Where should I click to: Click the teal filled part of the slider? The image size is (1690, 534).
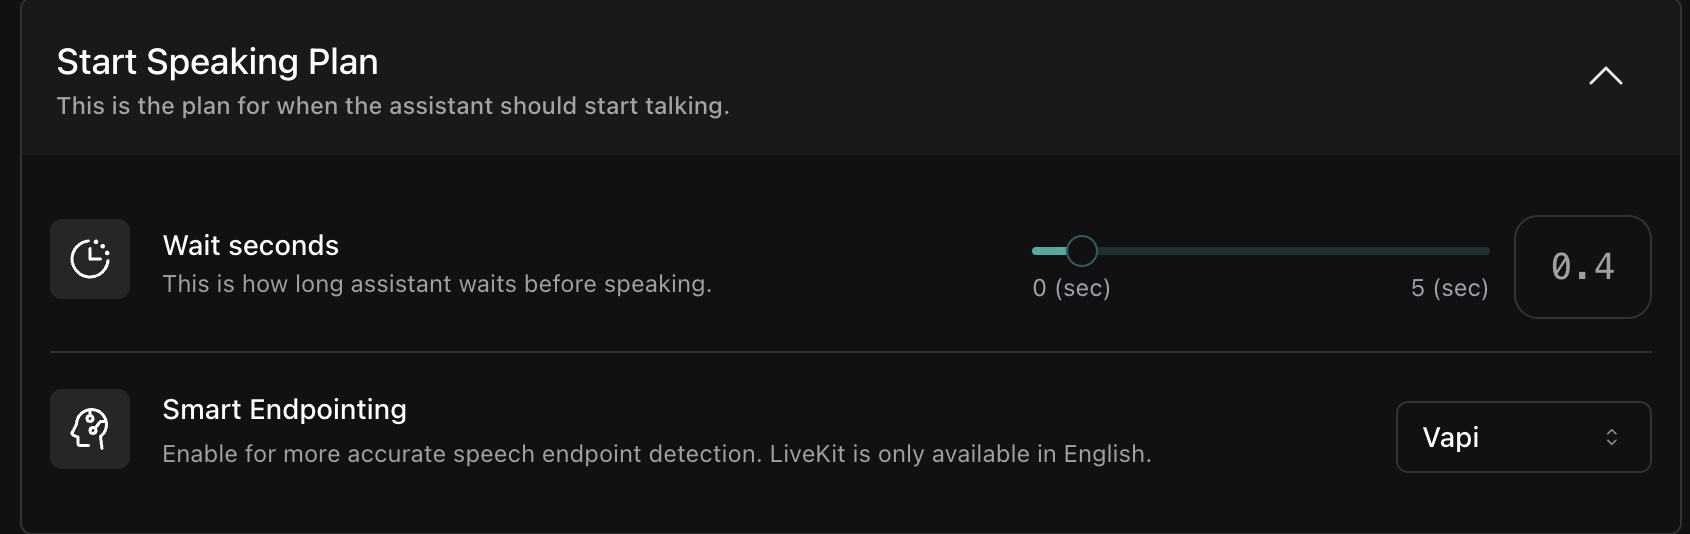pos(1047,251)
